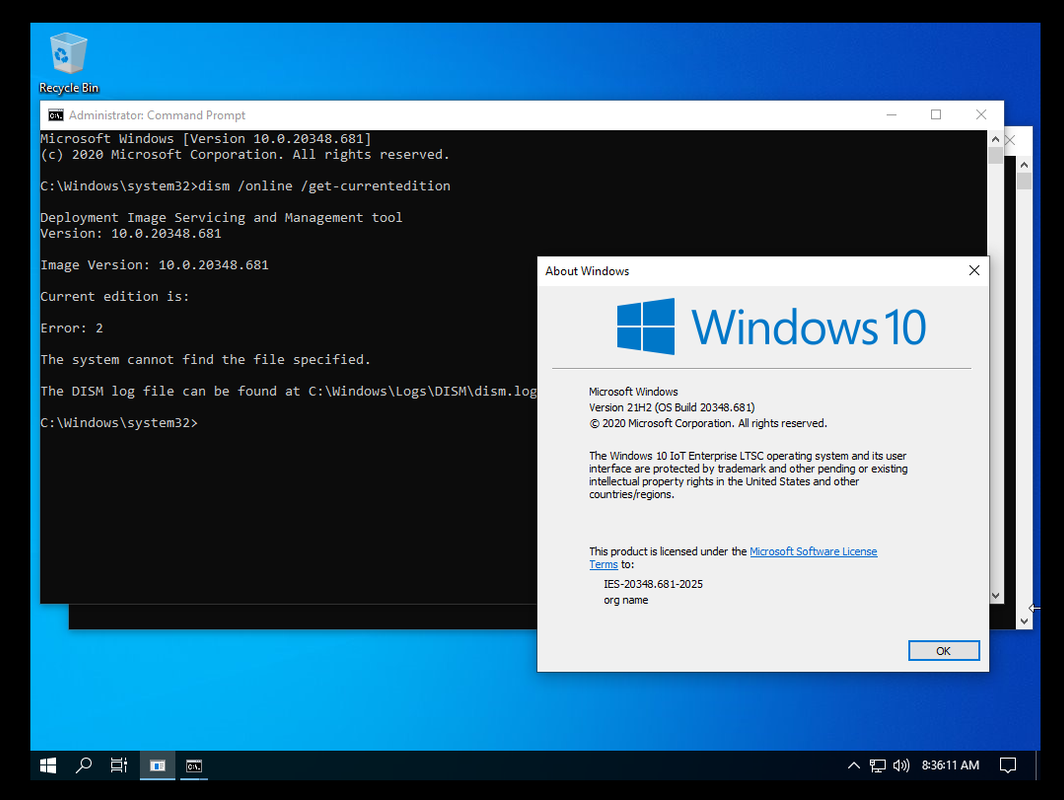Minimize the Command Prompt window
The width and height of the screenshot is (1064, 800).
pos(892,115)
